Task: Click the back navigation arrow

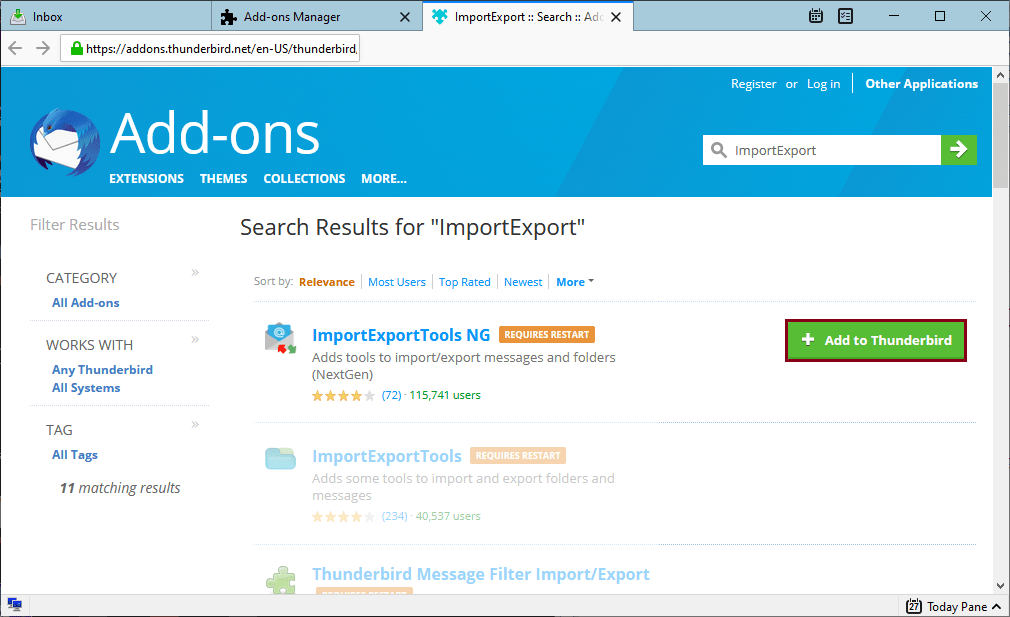Action: click(x=15, y=48)
